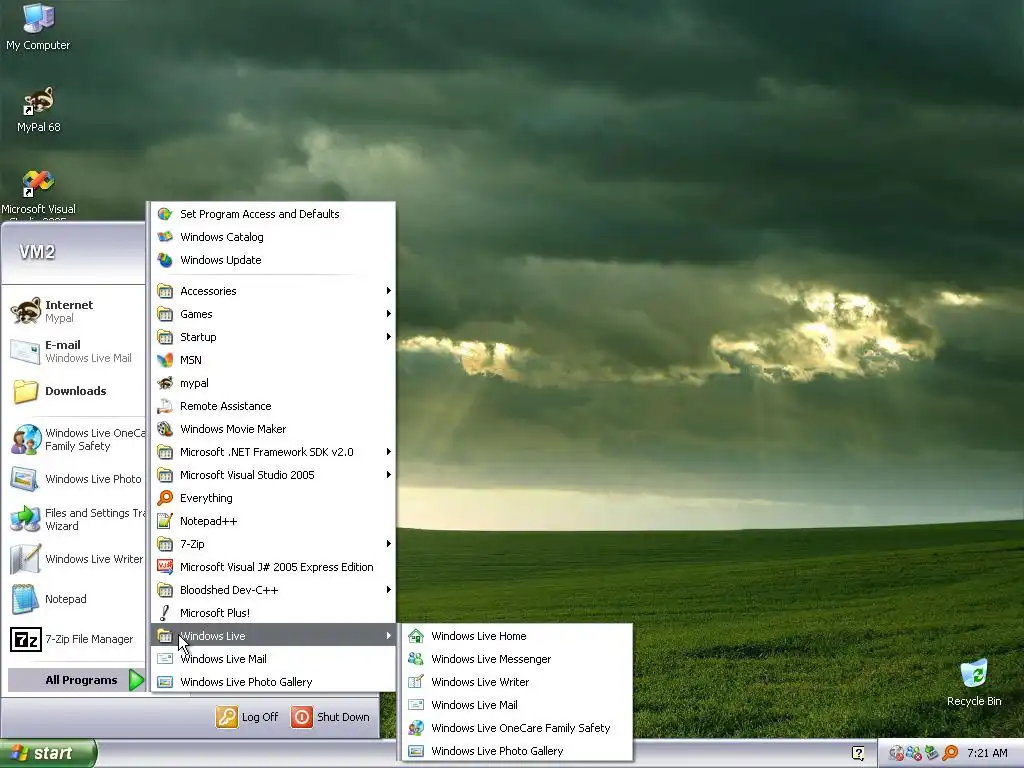
Task: Click the 7:21 AM taskbar clock
Action: 987,753
